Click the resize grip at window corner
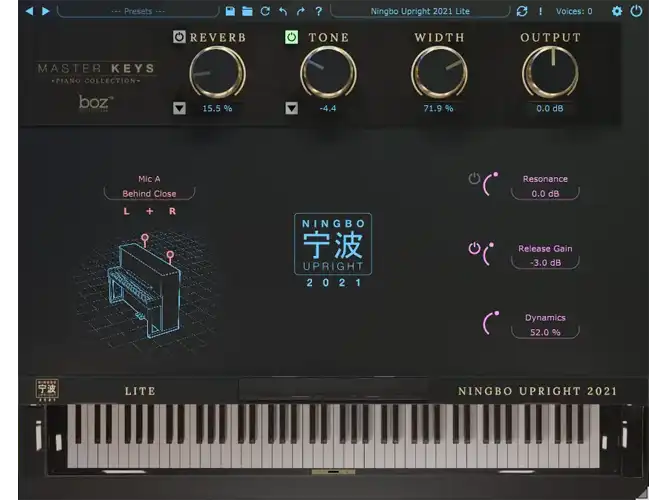 (641, 493)
